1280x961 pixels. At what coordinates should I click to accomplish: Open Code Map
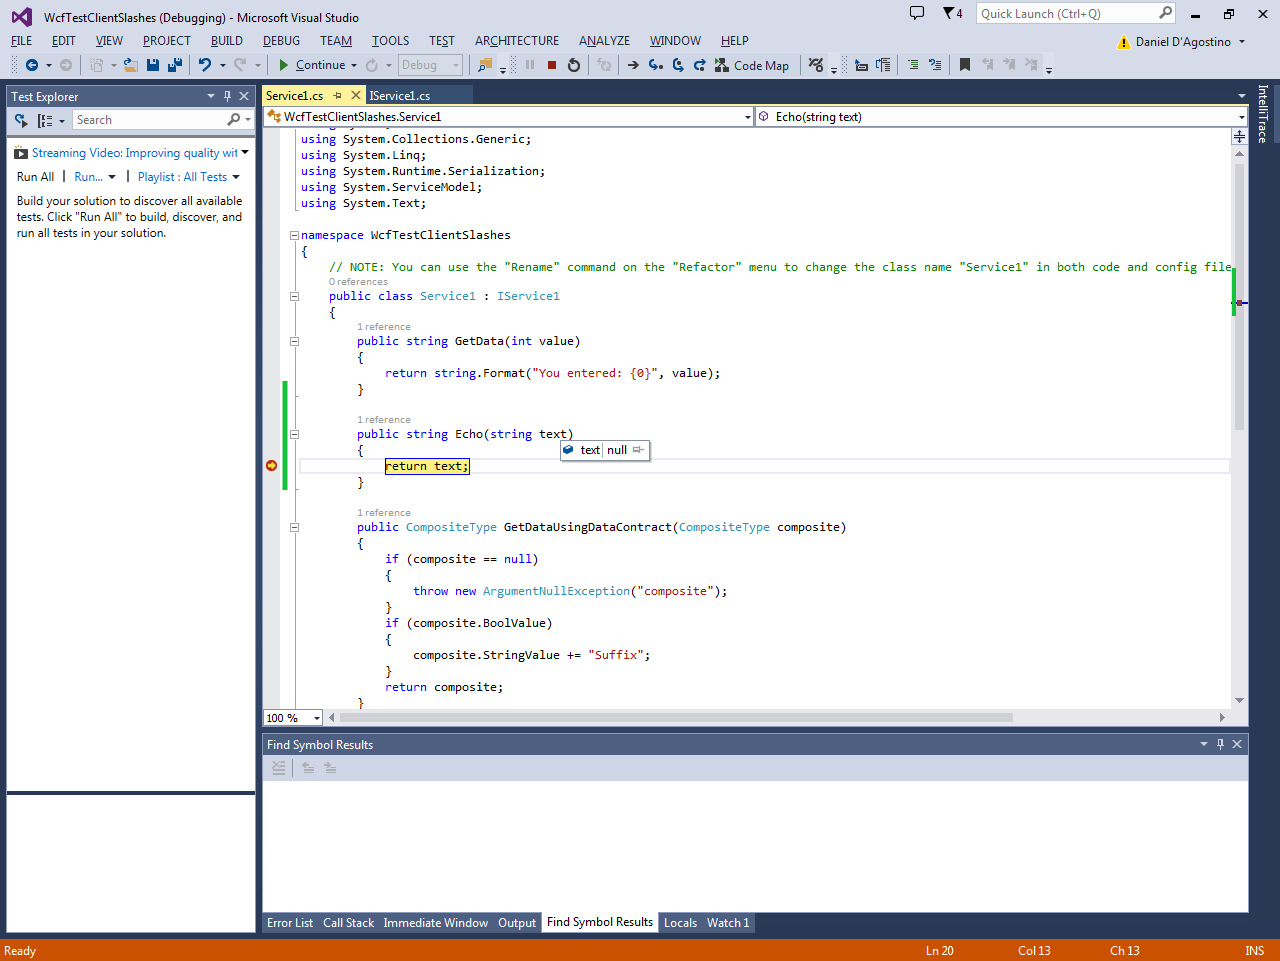[752, 65]
